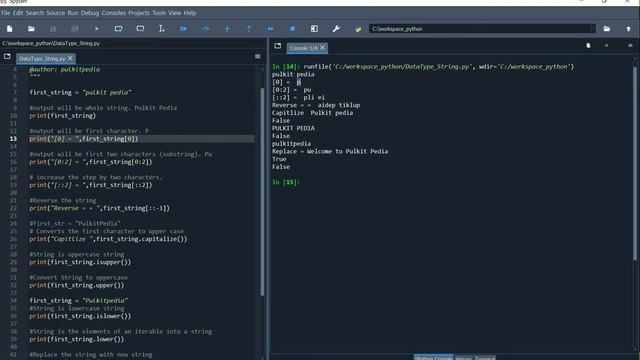Step over the current line in debugger

coord(205,29)
